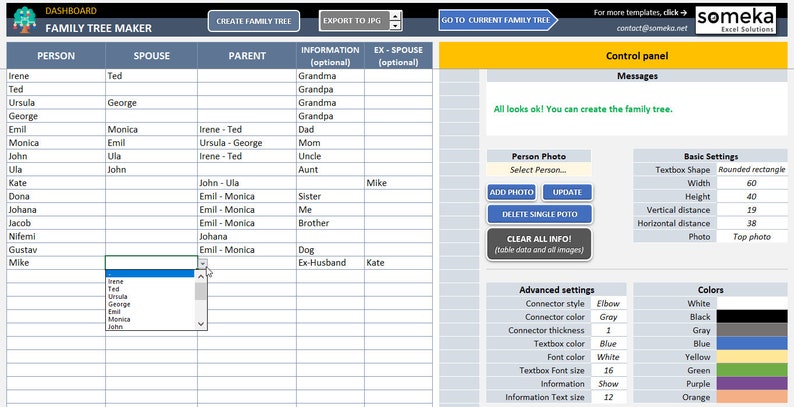This screenshot has width=794, height=407.
Task: Select Information Text size value 12
Action: (608, 397)
